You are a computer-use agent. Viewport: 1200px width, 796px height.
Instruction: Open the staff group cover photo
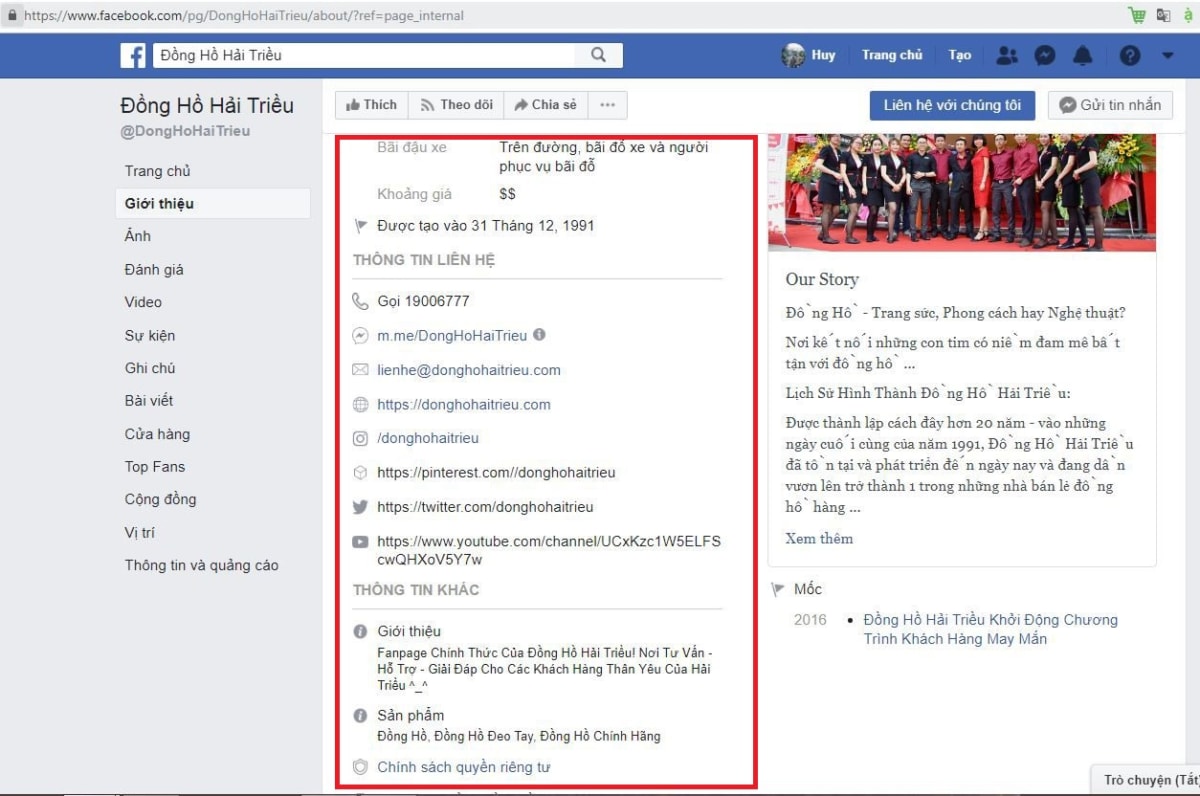962,192
